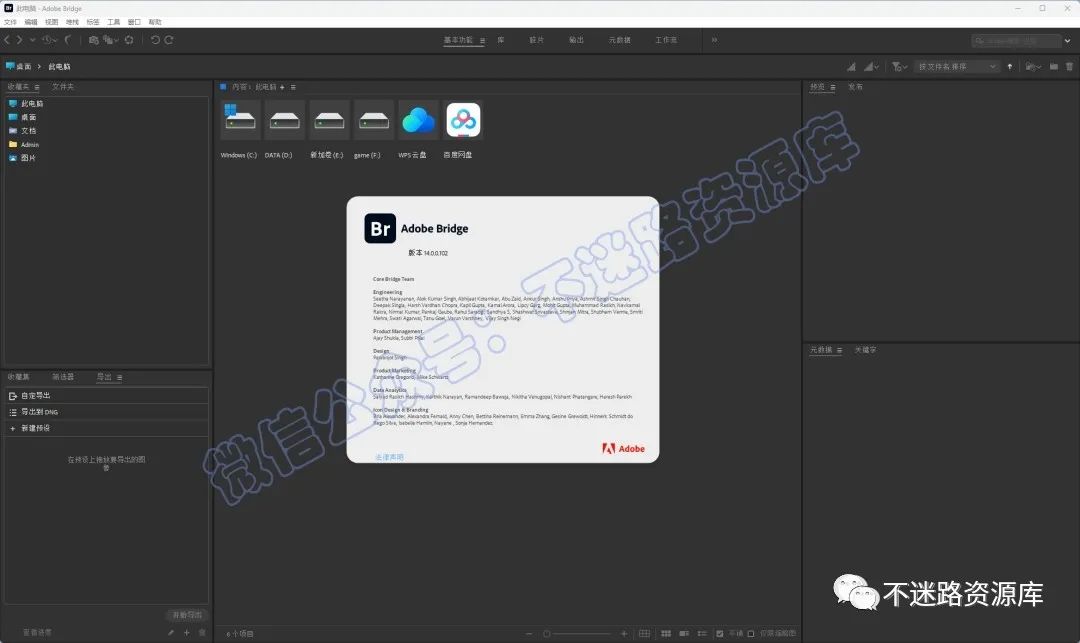
Task: Open the 编辑 menu
Action: (x=31, y=22)
